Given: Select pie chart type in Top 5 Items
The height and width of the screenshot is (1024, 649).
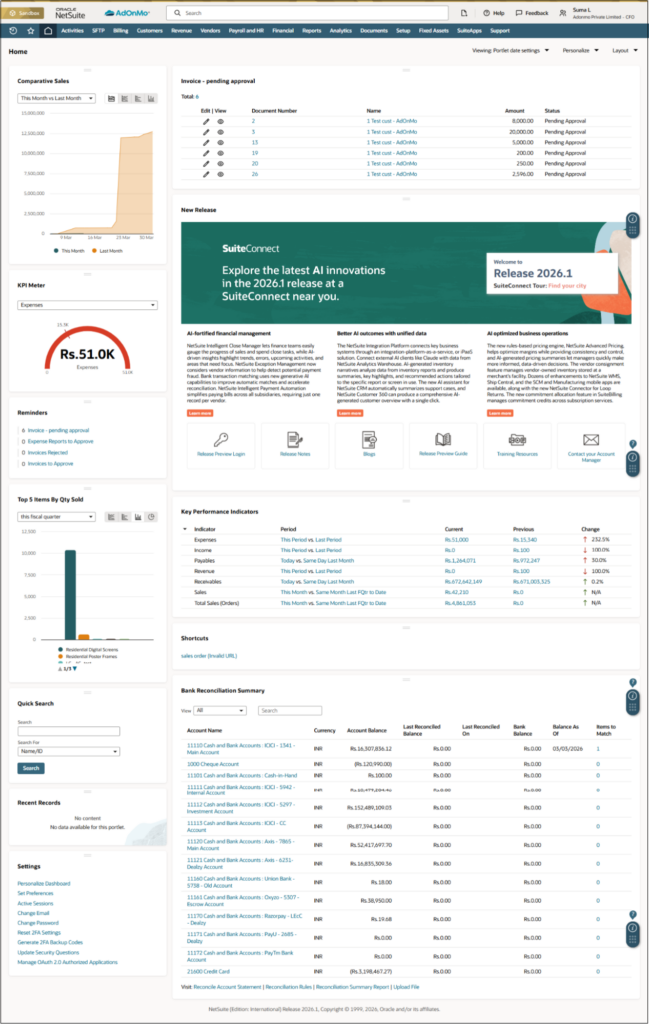Looking at the screenshot, I should 151,517.
